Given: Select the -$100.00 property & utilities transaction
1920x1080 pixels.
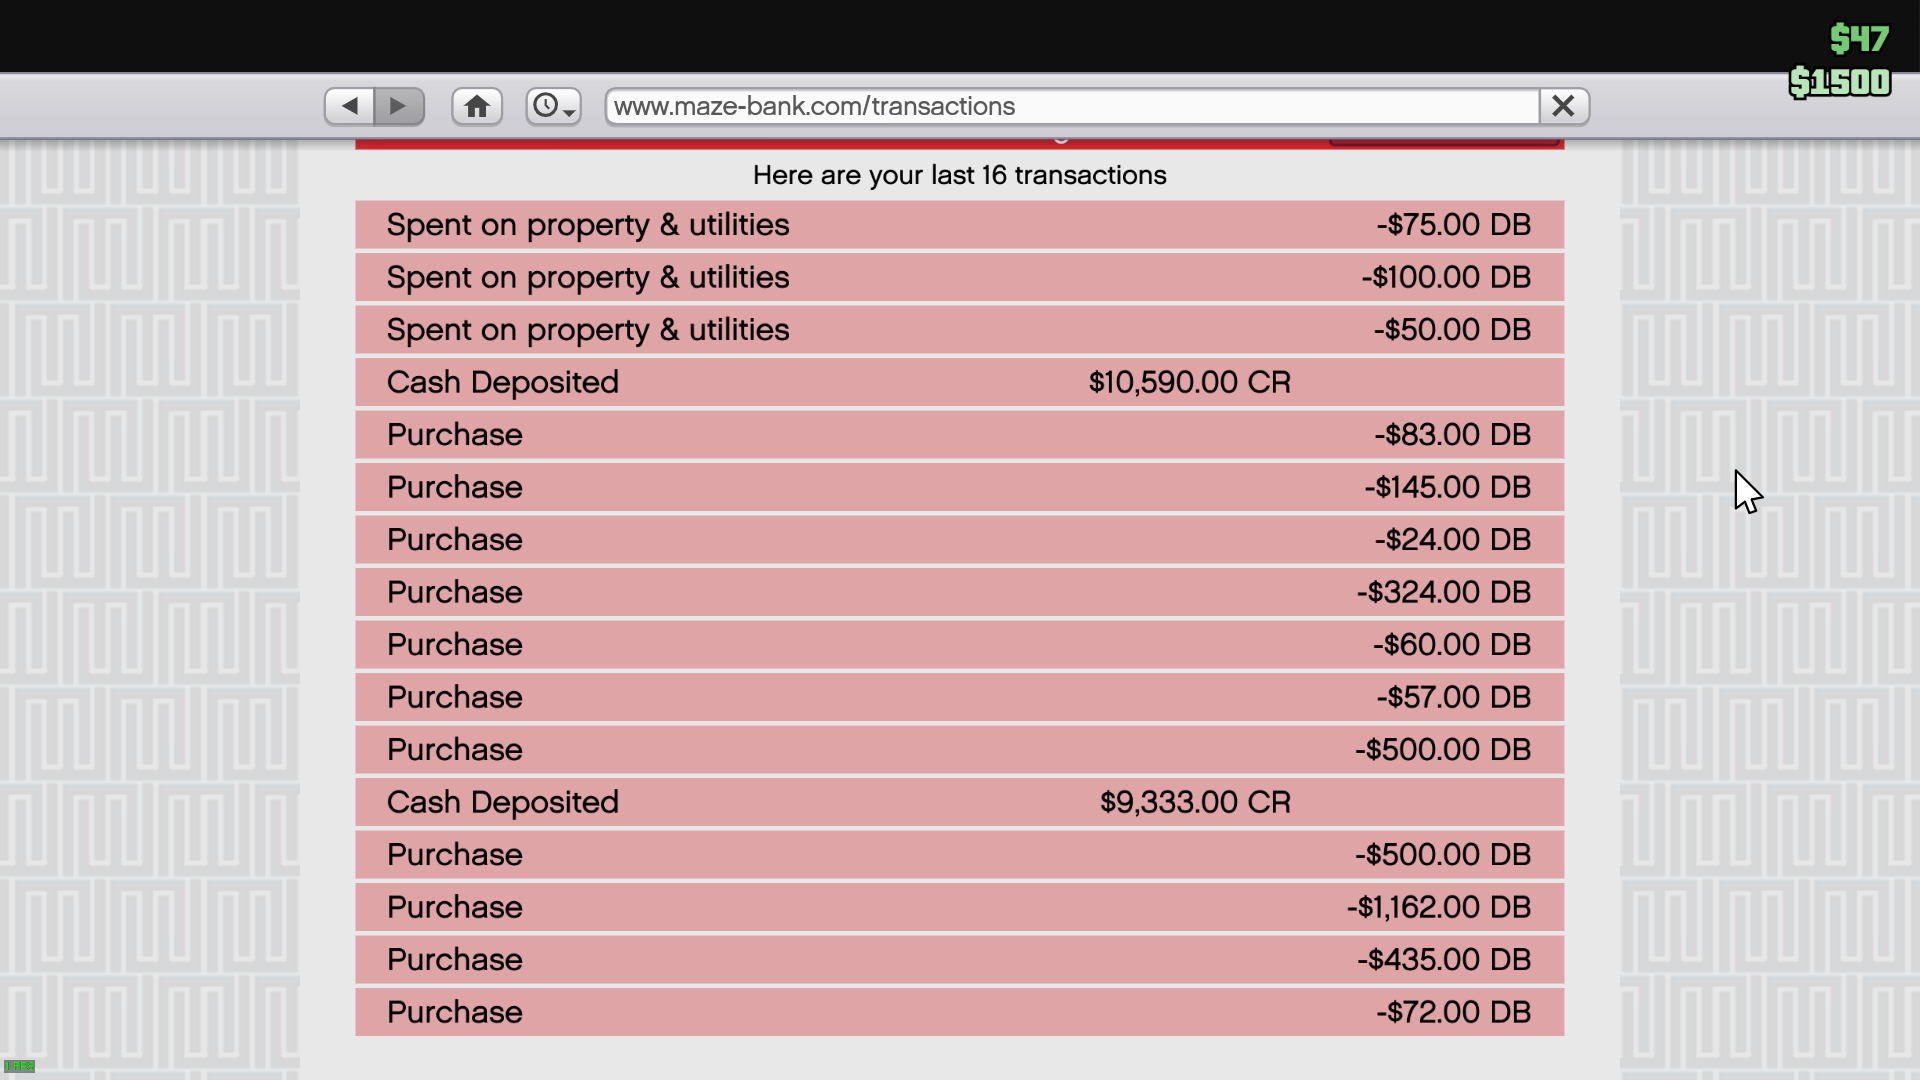Looking at the screenshot, I should (x=959, y=277).
